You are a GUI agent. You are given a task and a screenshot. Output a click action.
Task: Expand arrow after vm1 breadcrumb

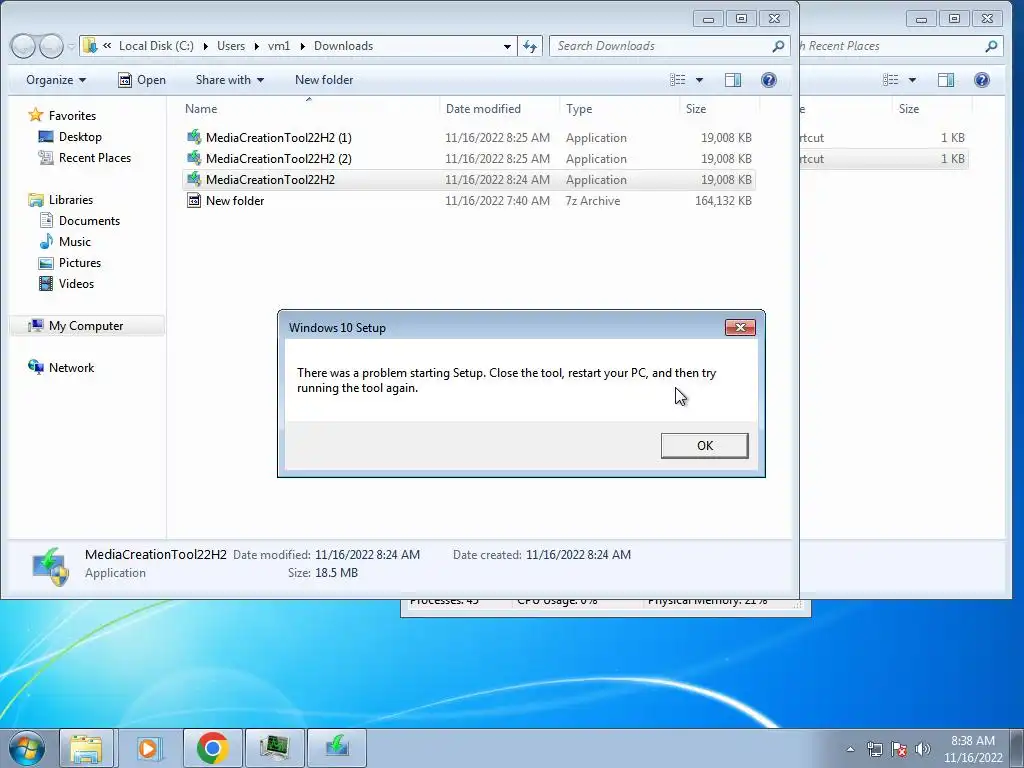click(302, 46)
